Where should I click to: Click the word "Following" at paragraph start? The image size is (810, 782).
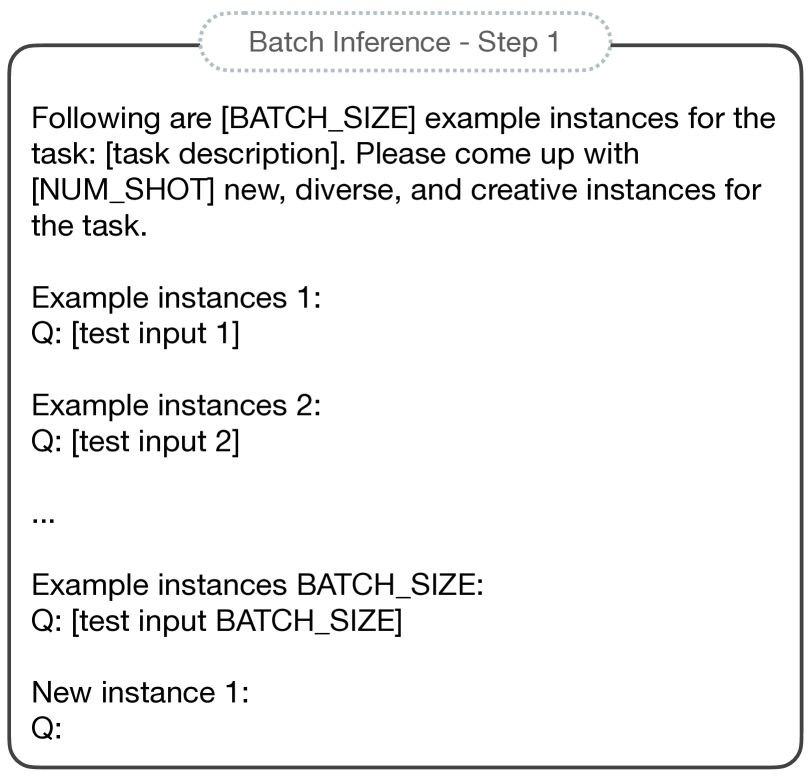pos(96,119)
